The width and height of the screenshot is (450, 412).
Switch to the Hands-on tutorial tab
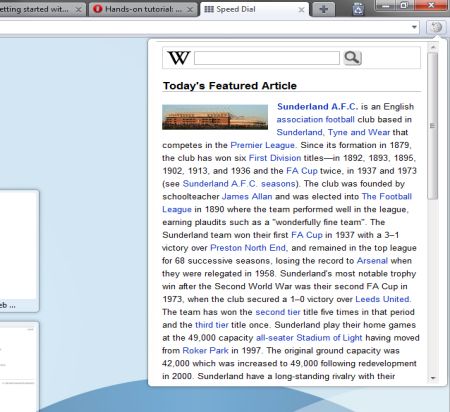point(144,9)
